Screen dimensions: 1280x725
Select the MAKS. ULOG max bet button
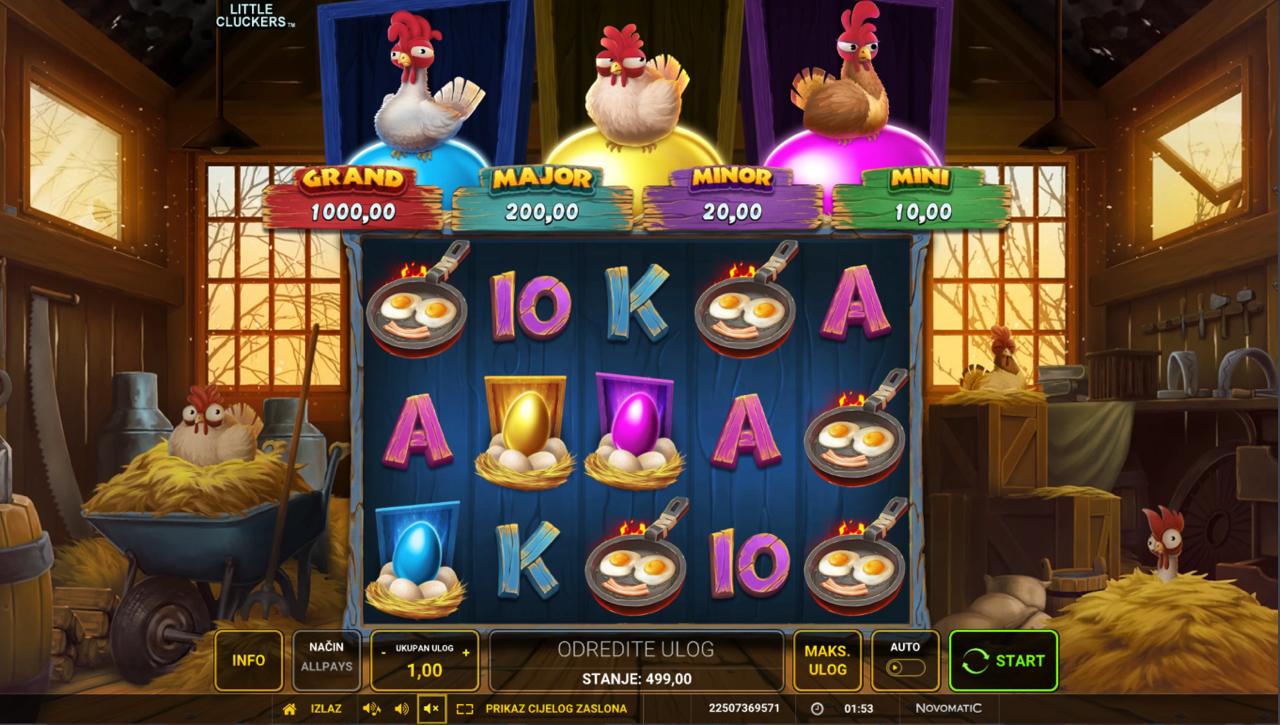point(827,660)
